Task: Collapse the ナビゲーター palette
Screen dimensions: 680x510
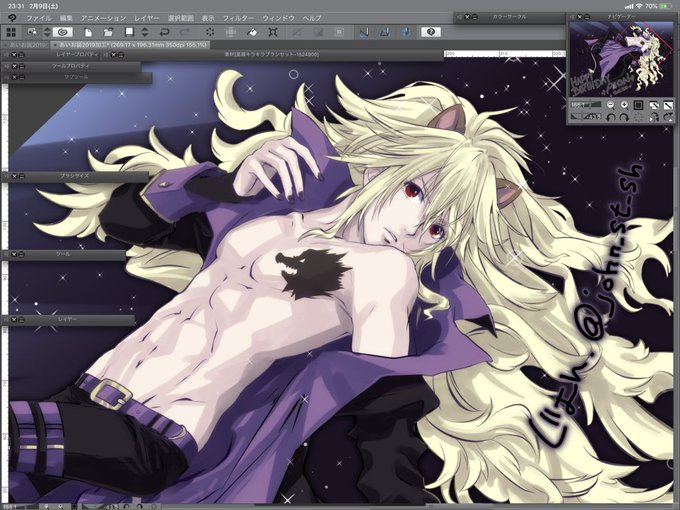Action: click(x=588, y=17)
